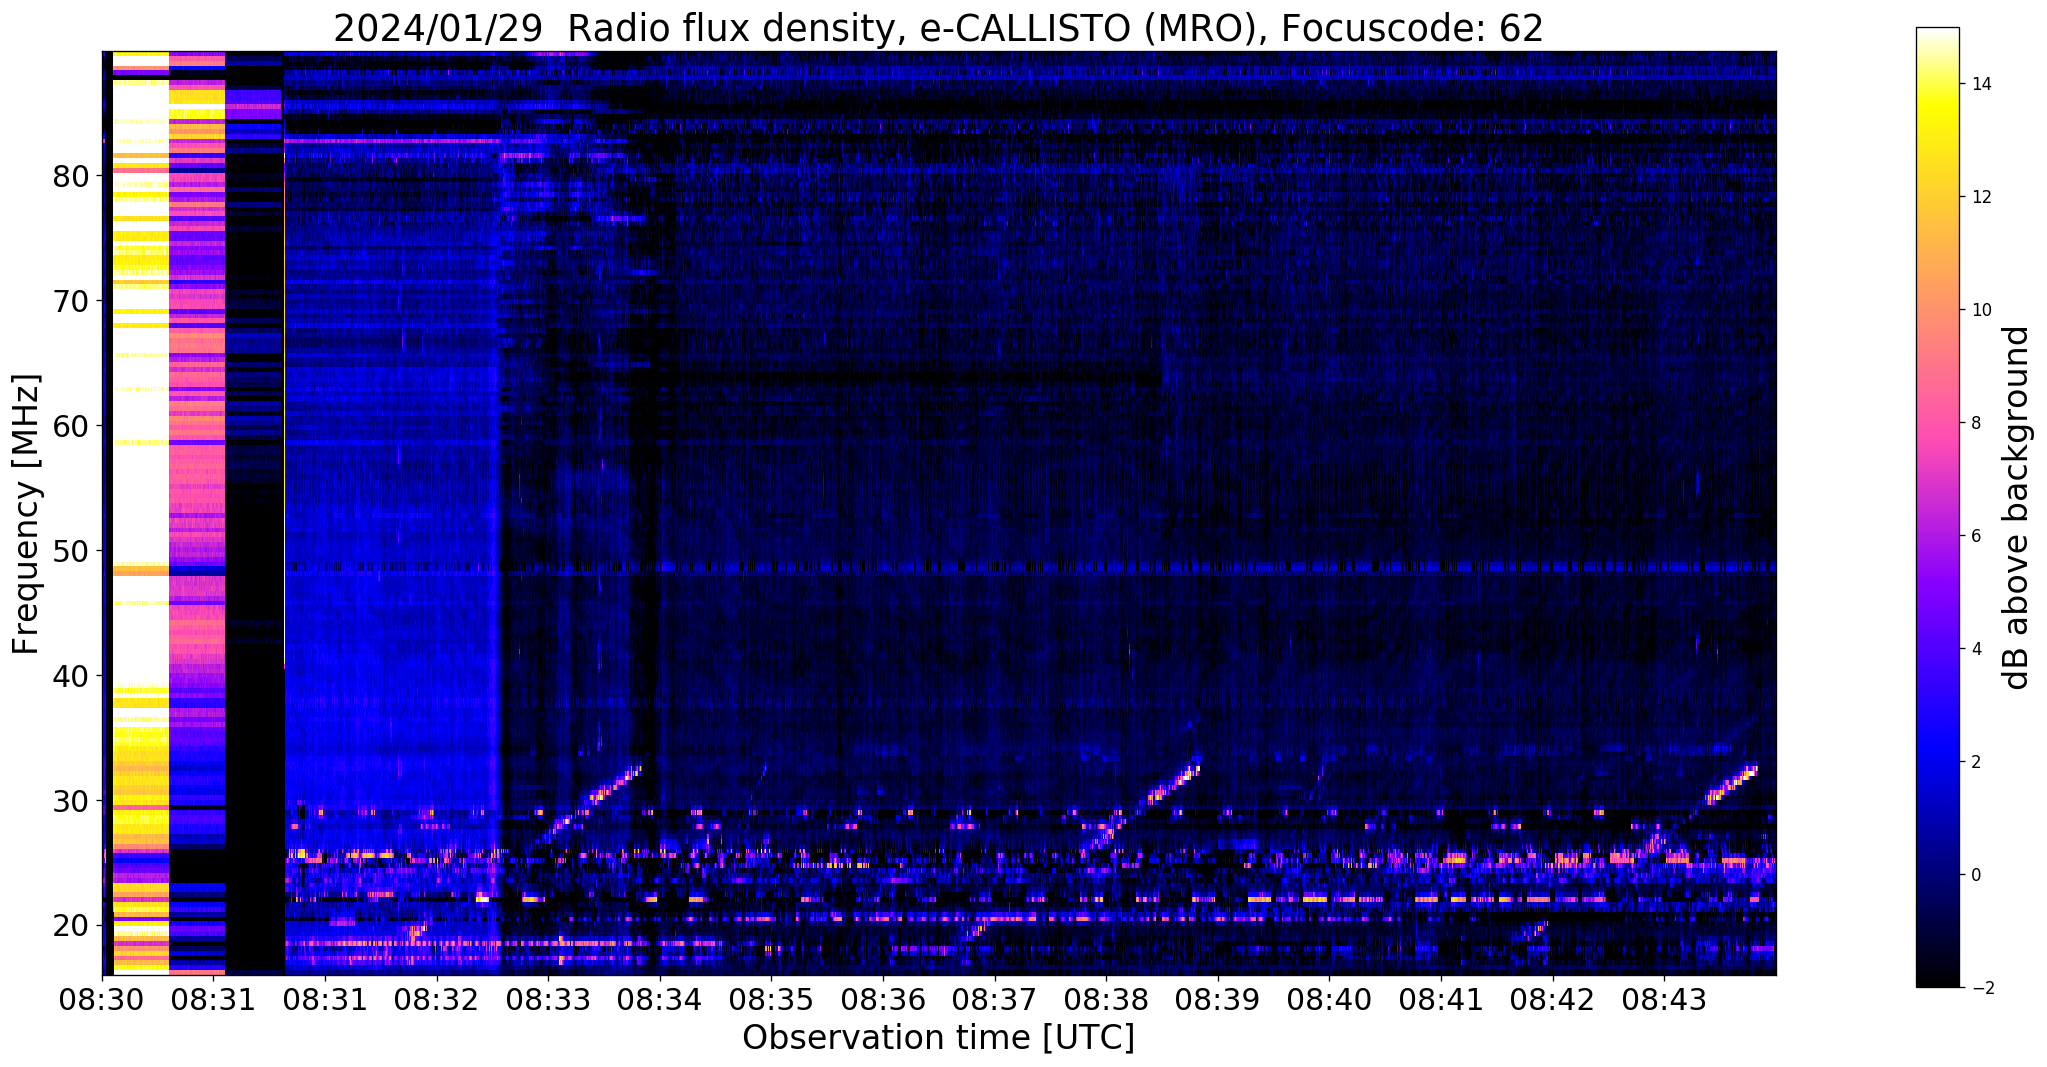Click the 'Frequency [MHz]' axis label
This screenshot has height=1067, width=2047.
point(27,514)
